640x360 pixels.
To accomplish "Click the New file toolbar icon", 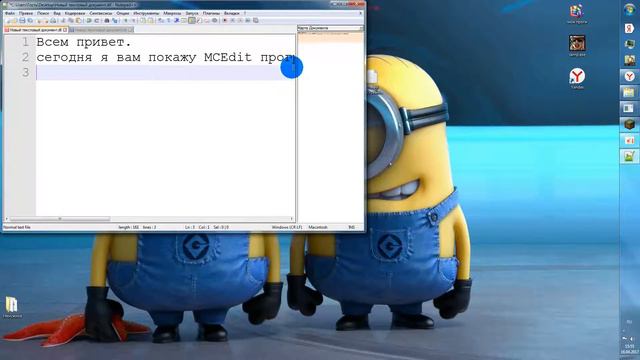I will click(8, 20).
